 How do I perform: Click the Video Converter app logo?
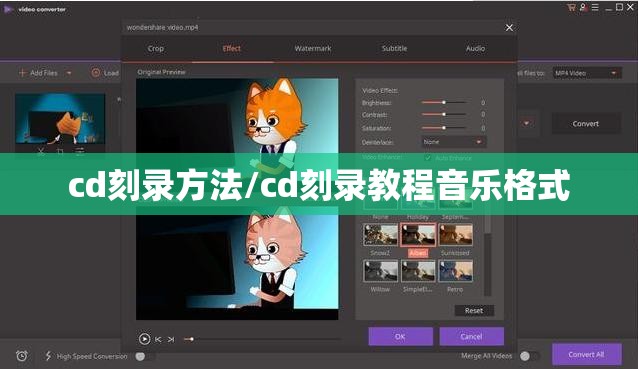coord(8,9)
